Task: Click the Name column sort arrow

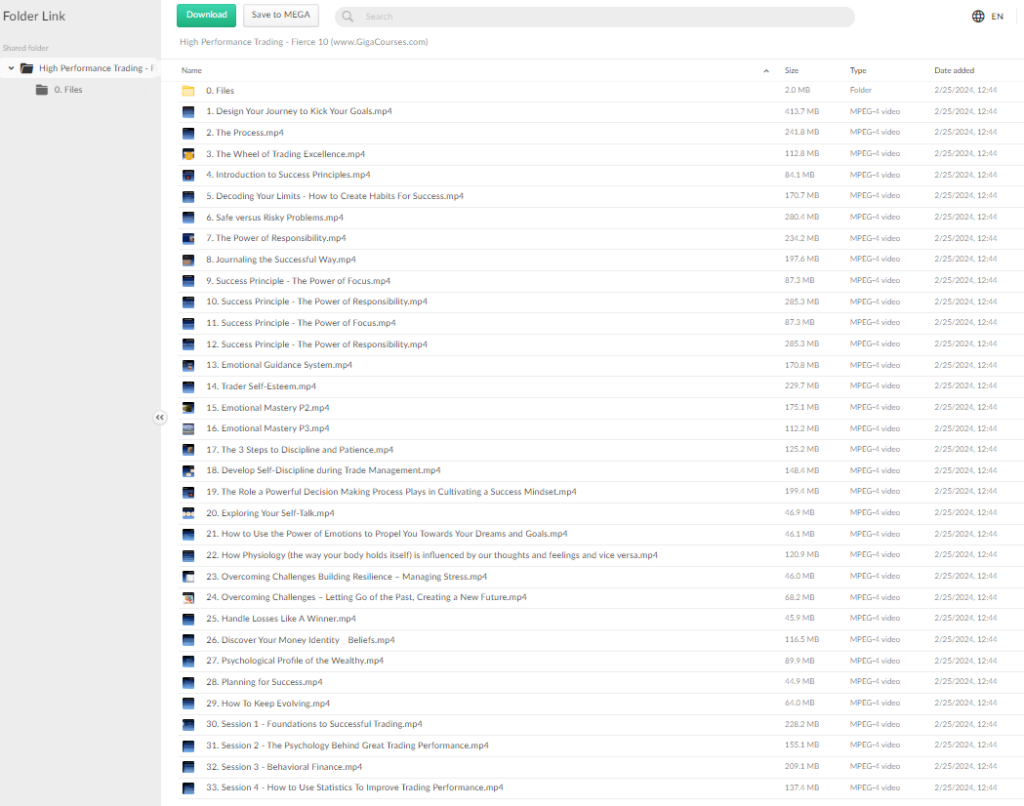Action: [x=766, y=71]
